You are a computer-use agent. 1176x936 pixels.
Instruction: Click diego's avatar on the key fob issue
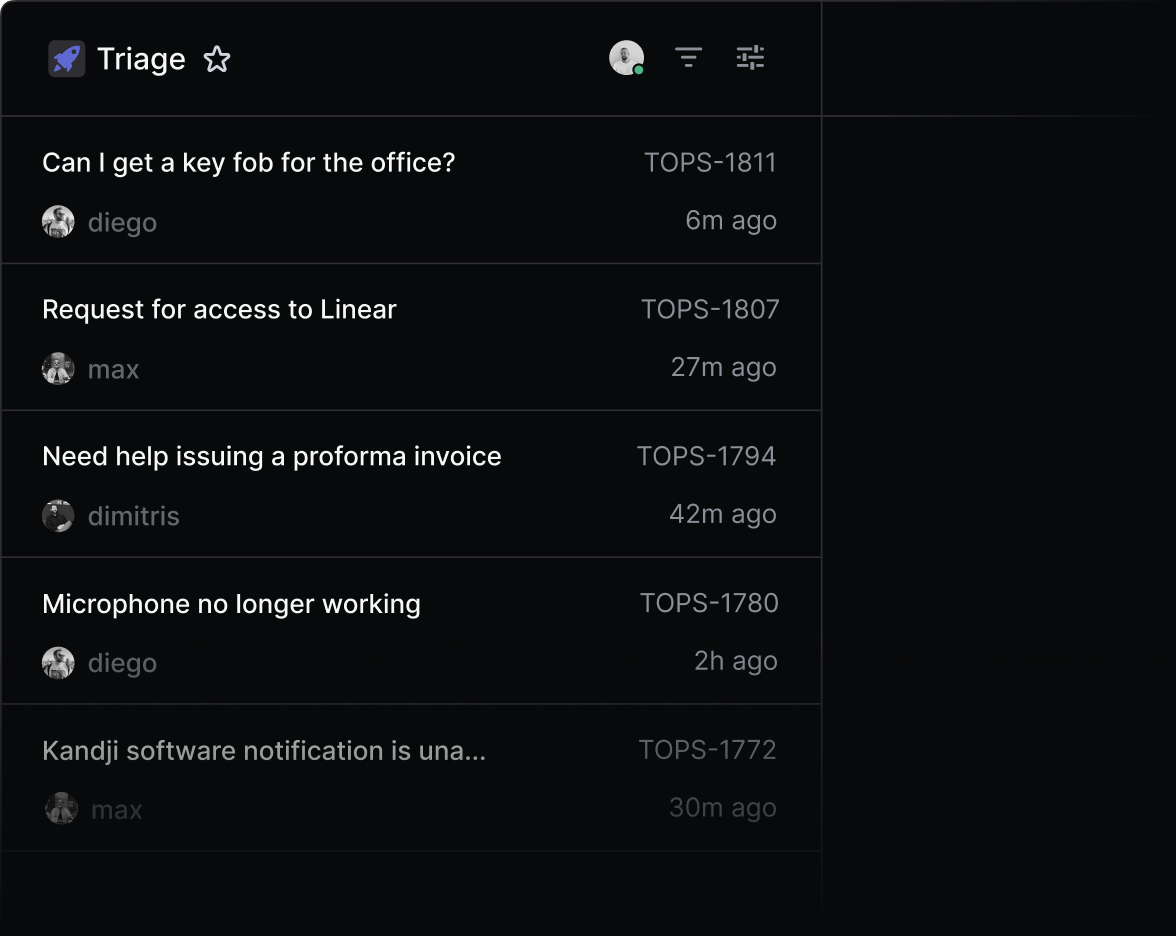pos(58,221)
